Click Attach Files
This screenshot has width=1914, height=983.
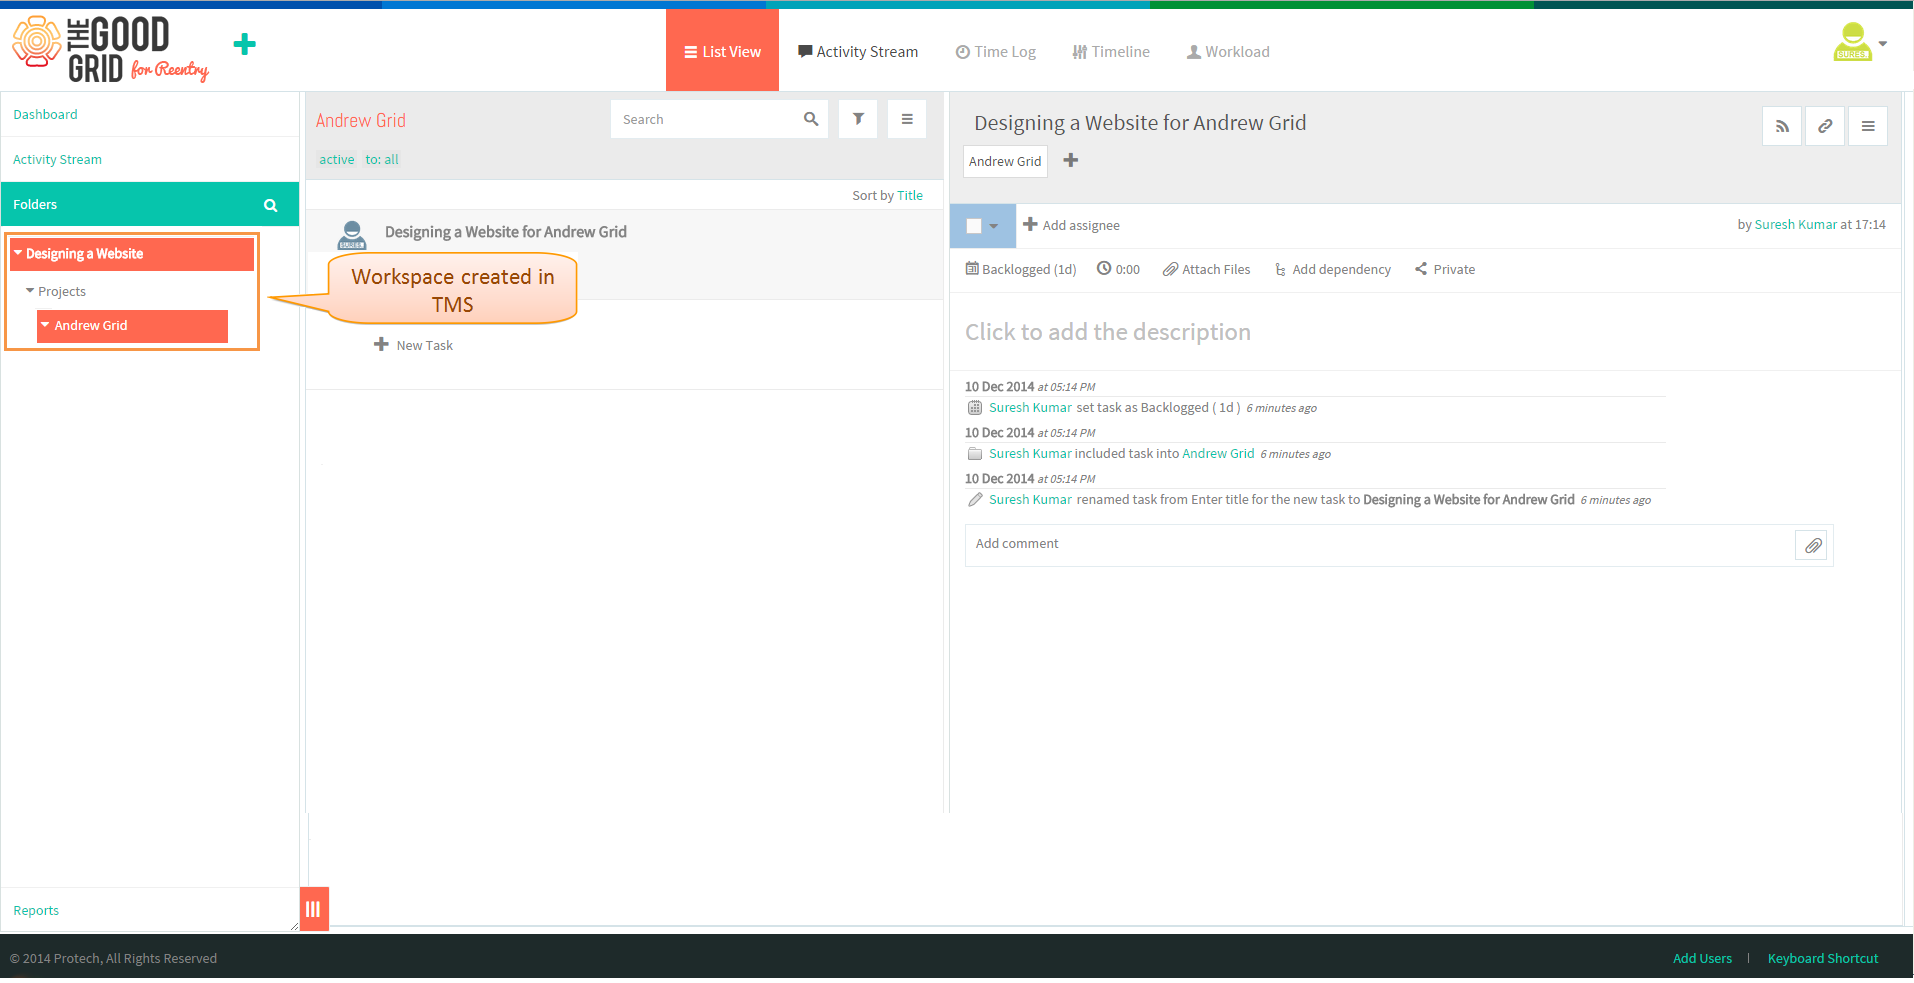(1206, 269)
